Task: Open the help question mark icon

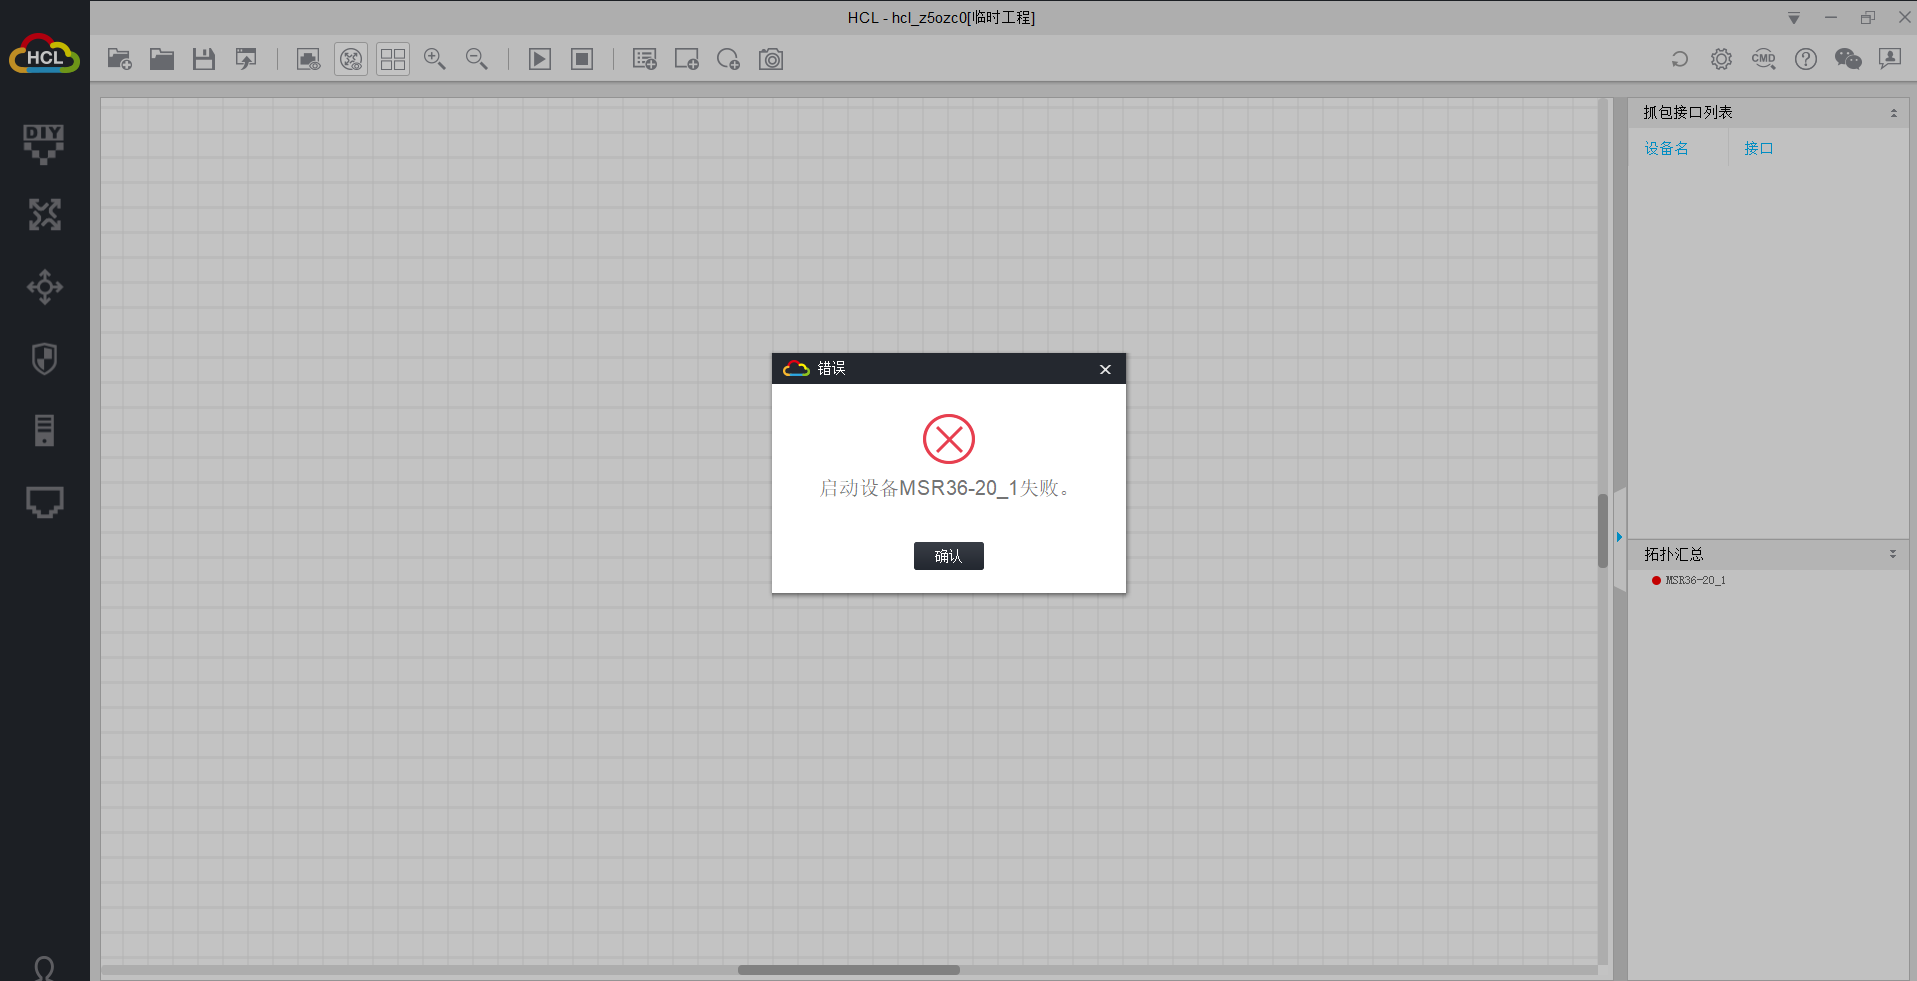Action: tap(1806, 60)
